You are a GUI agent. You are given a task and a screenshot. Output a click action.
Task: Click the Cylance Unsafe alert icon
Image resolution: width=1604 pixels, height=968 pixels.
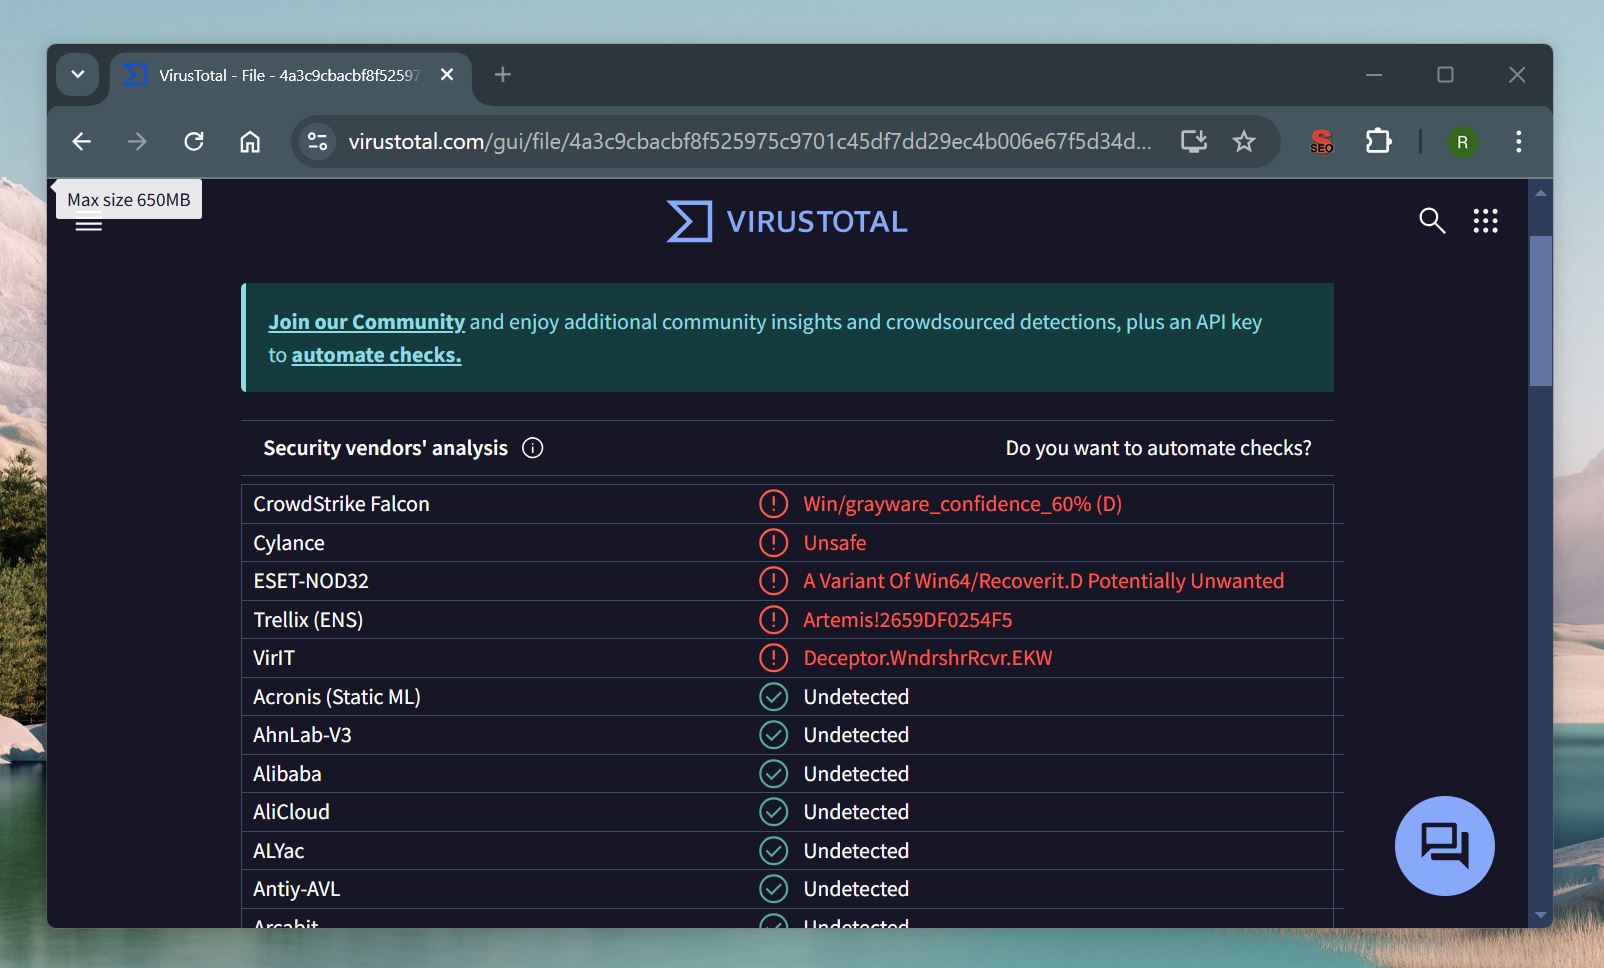coord(773,543)
